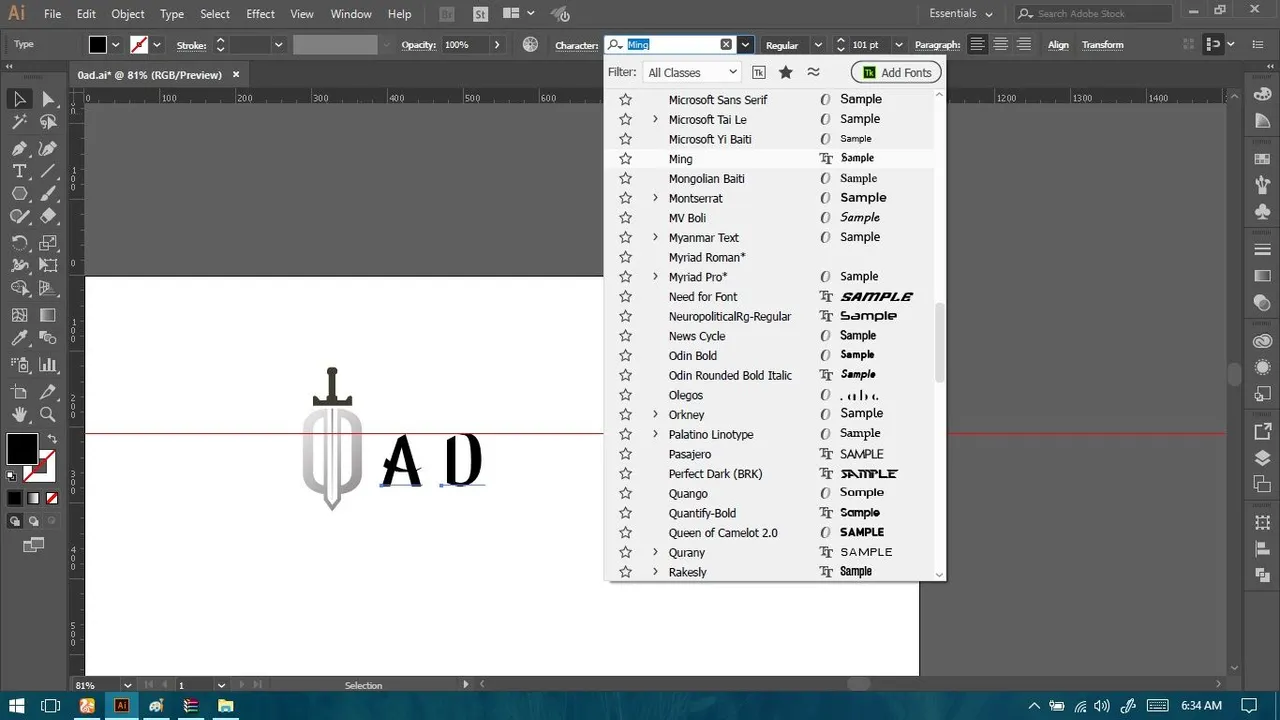Star the News Cycle font
1280x720 pixels.
pyautogui.click(x=626, y=336)
